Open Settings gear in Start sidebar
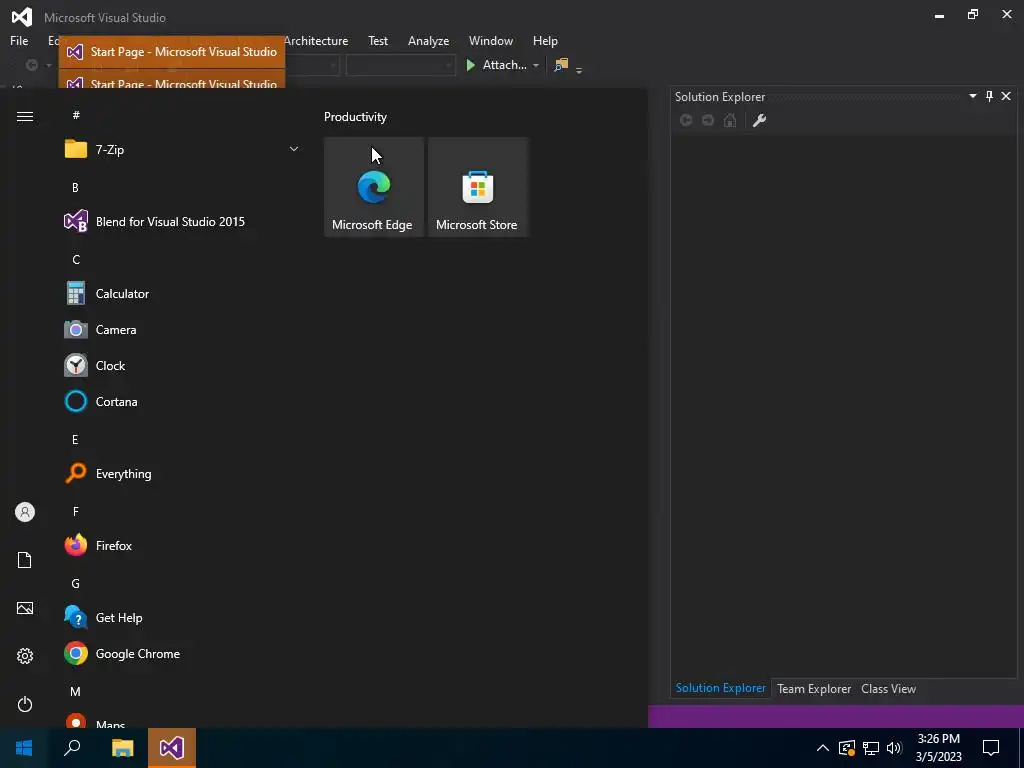Screen dimensions: 1024x768 (25, 656)
